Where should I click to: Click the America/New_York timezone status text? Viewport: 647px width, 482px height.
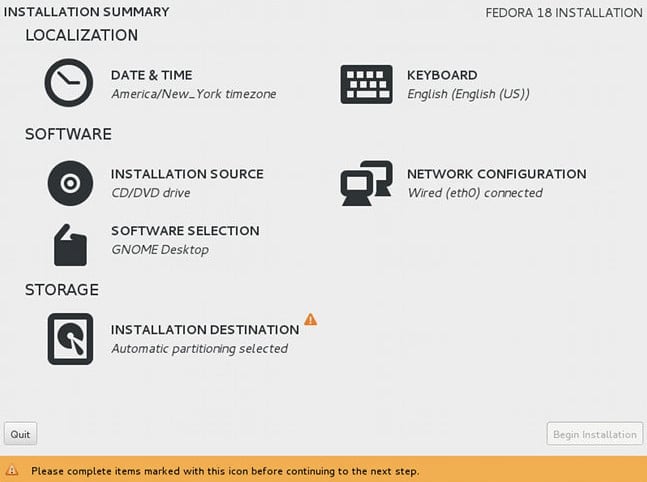tap(194, 94)
